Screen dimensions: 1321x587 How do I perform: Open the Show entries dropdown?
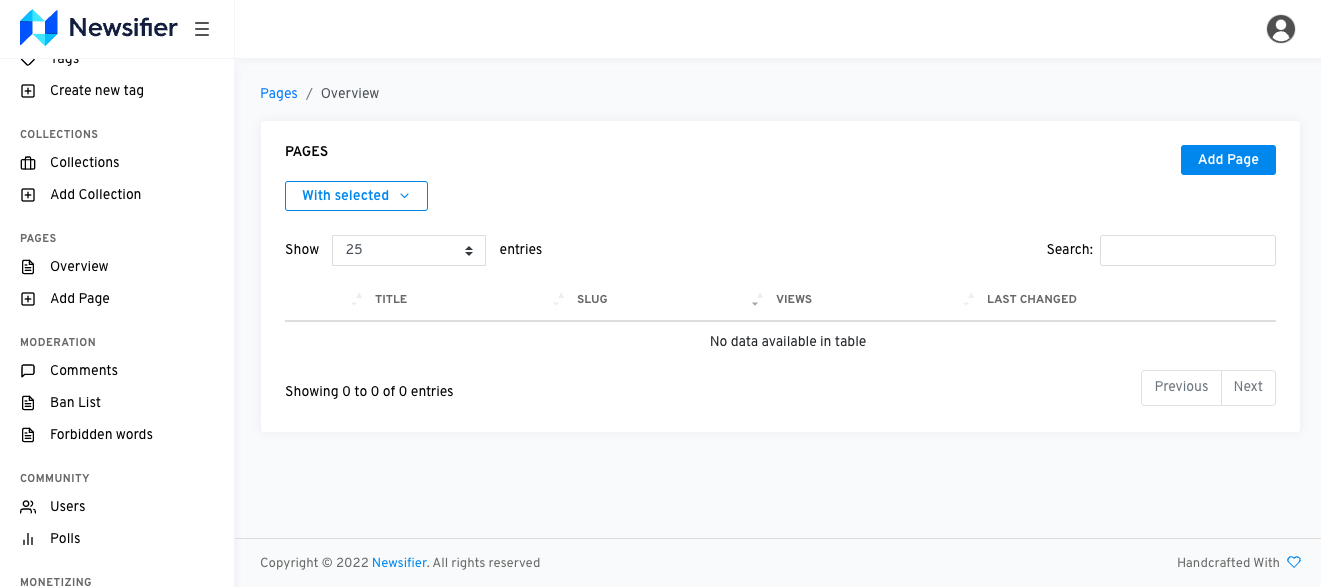(x=408, y=250)
